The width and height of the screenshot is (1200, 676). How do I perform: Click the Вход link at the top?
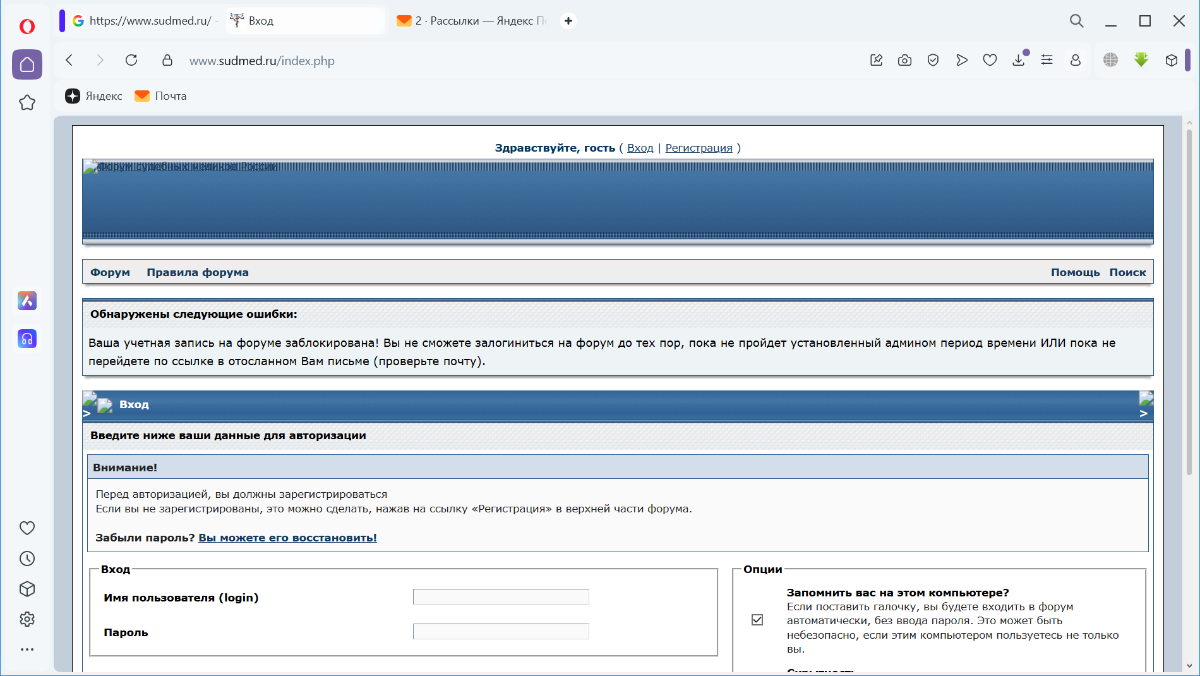(640, 148)
